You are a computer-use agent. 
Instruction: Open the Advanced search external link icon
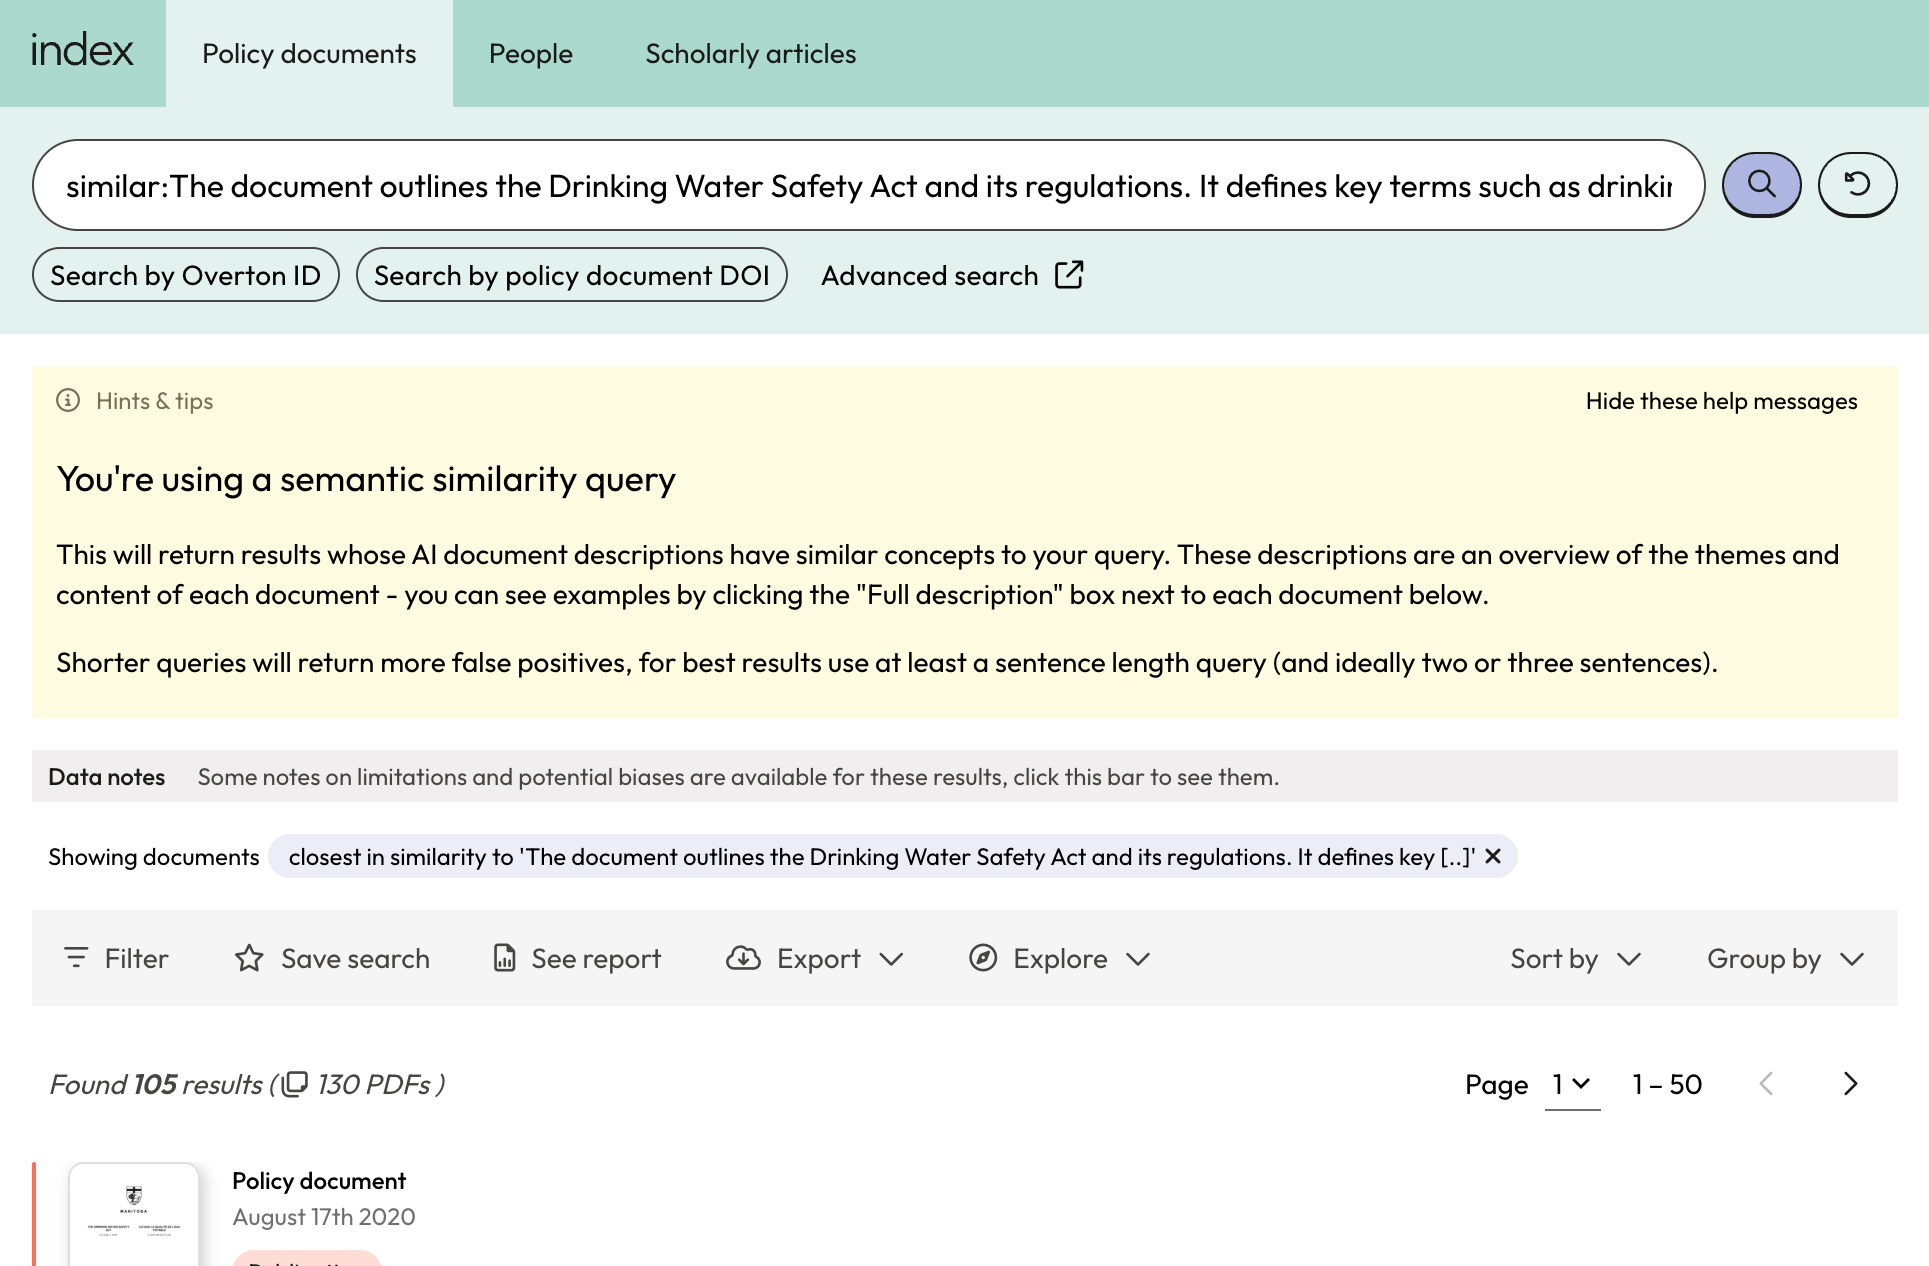coord(1069,275)
